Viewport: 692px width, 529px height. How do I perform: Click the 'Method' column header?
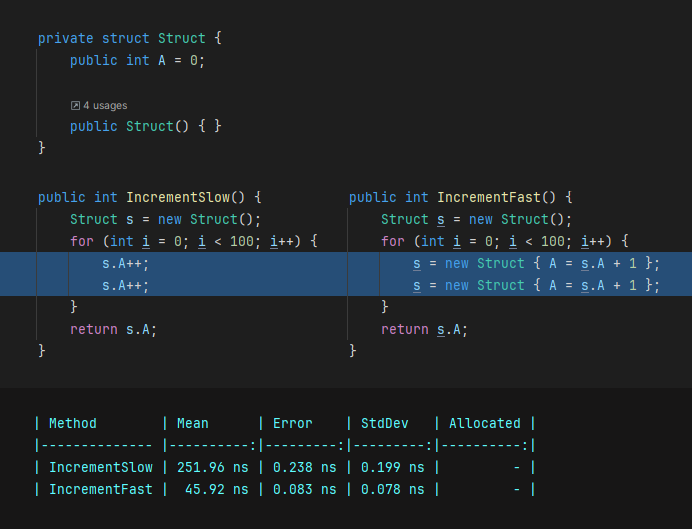point(73,424)
